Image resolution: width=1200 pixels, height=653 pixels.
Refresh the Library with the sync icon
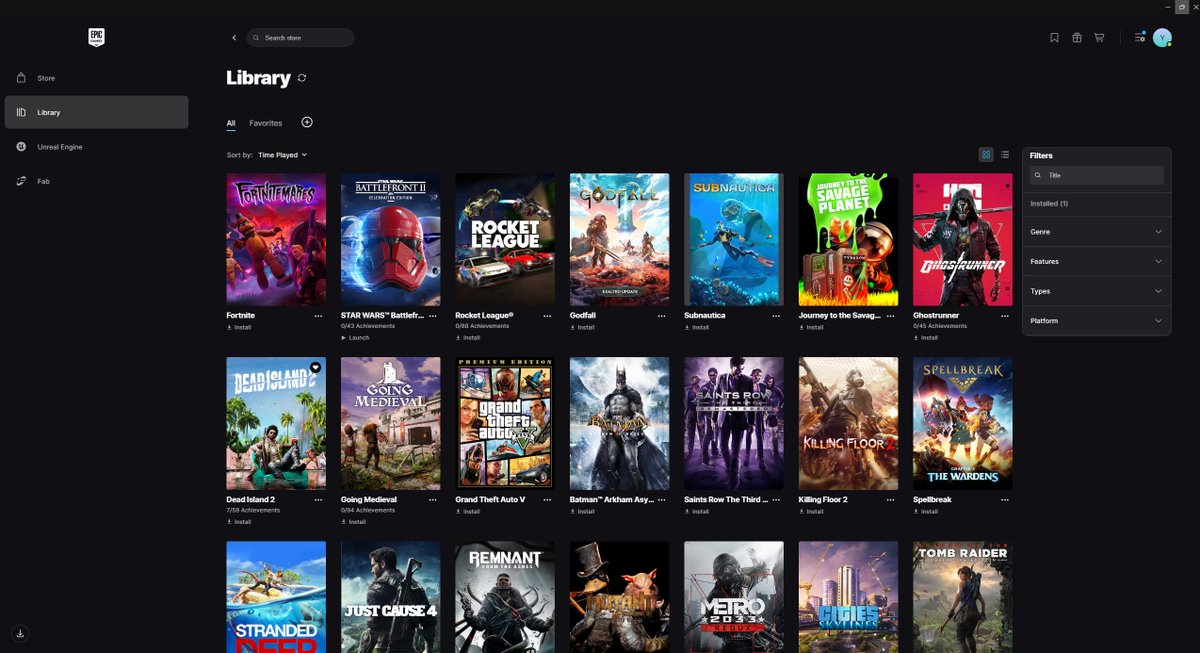302,78
